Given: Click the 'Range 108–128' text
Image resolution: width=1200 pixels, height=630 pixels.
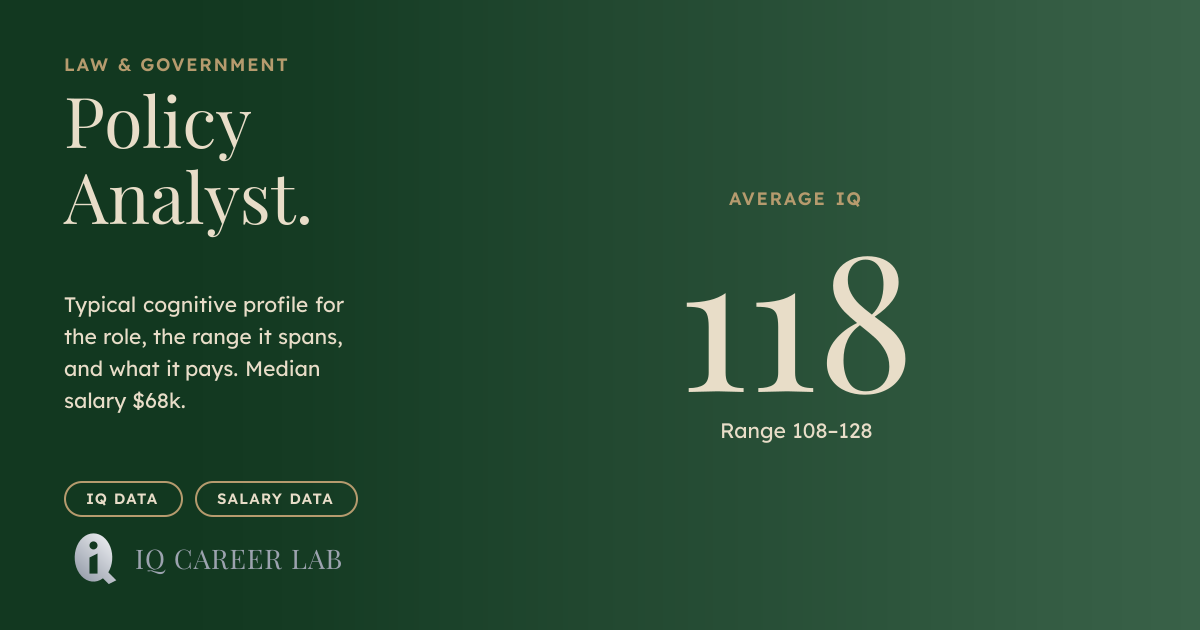Looking at the screenshot, I should click(796, 431).
